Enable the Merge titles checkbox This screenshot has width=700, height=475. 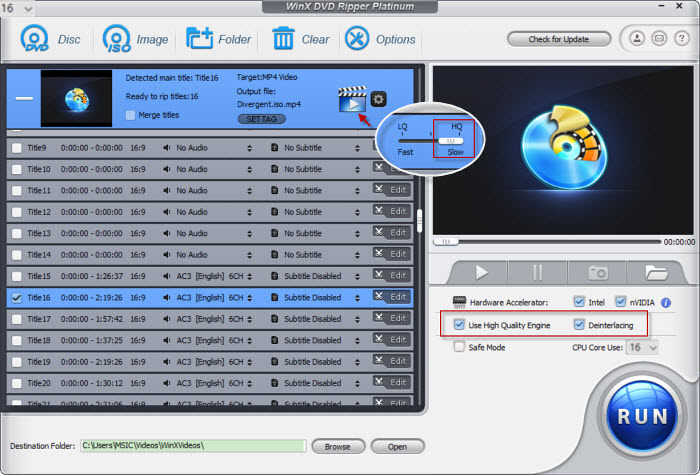(130, 115)
